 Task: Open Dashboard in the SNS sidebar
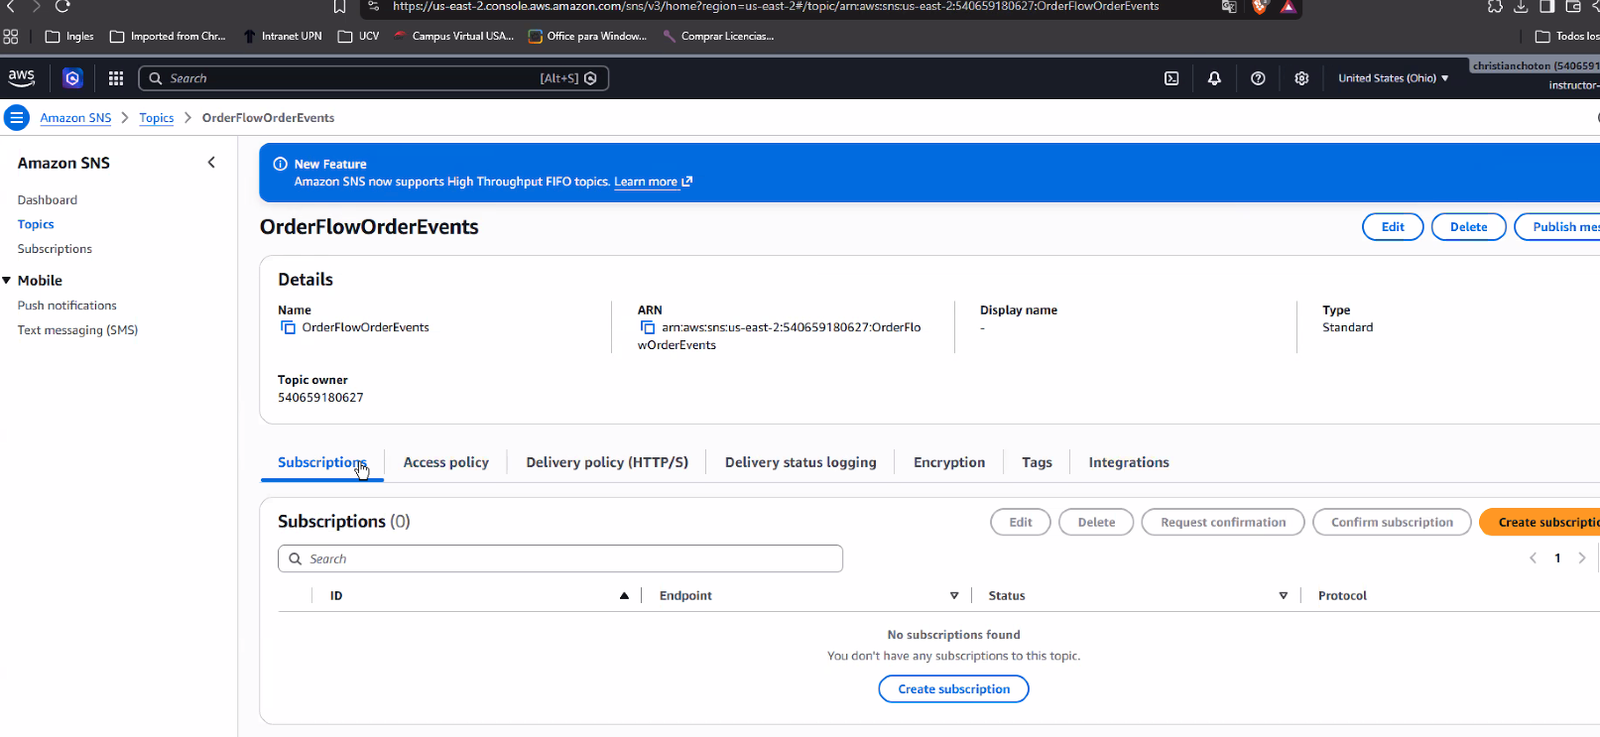[47, 200]
